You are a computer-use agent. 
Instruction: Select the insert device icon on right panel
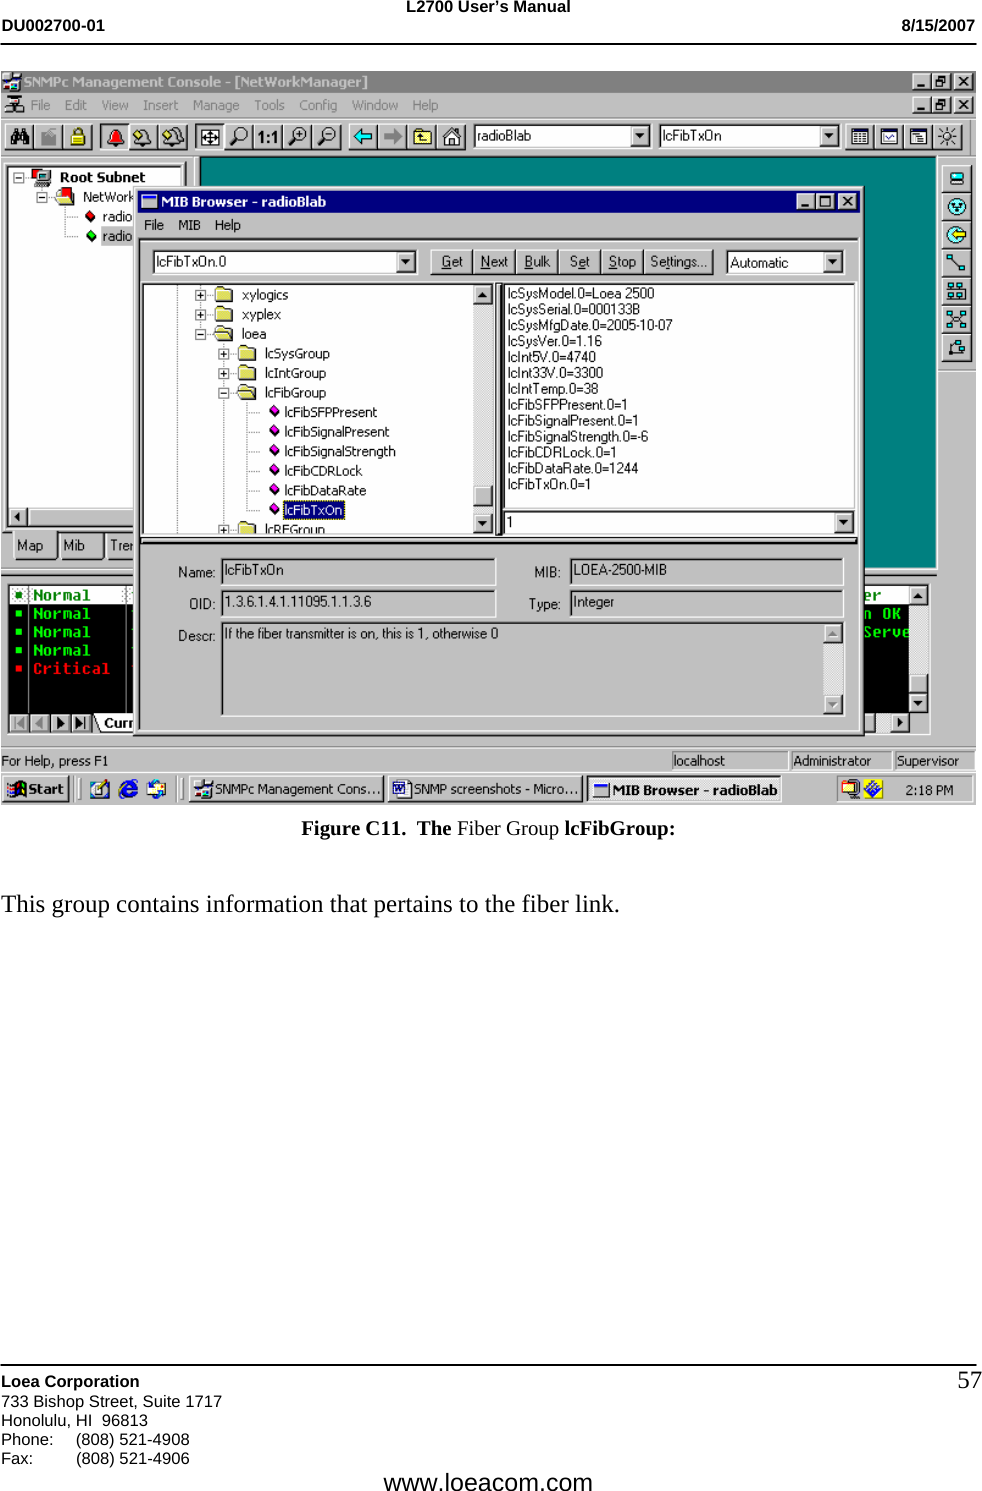[x=958, y=178]
